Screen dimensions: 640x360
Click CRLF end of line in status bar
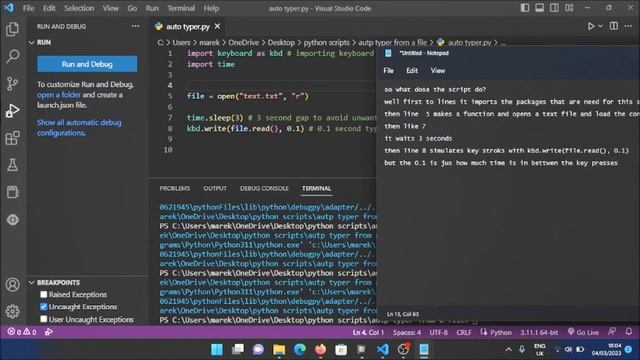464,332
